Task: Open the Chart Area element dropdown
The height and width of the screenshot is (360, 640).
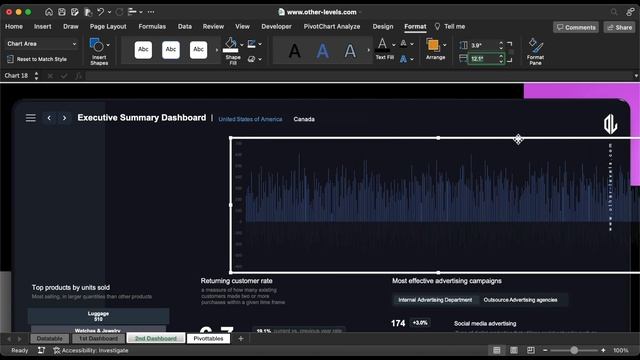Action: 74,44
